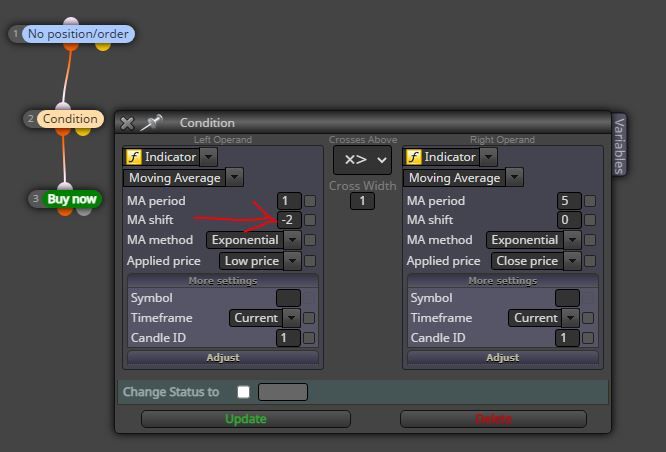Collapse left operand More settings section

tap(223, 281)
